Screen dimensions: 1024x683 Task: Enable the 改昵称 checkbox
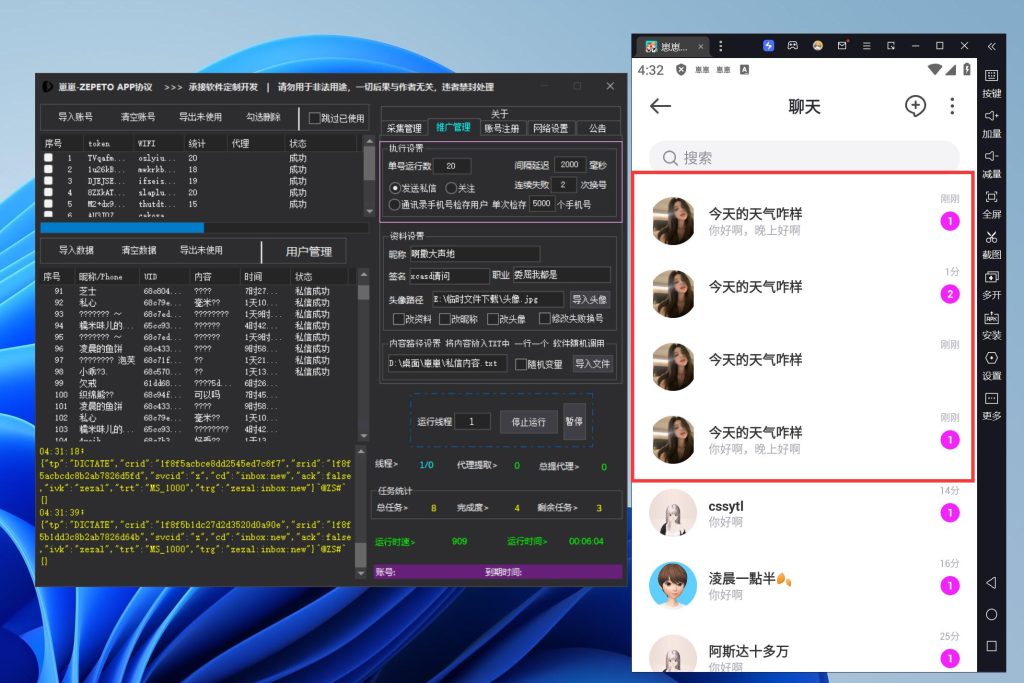pos(445,319)
